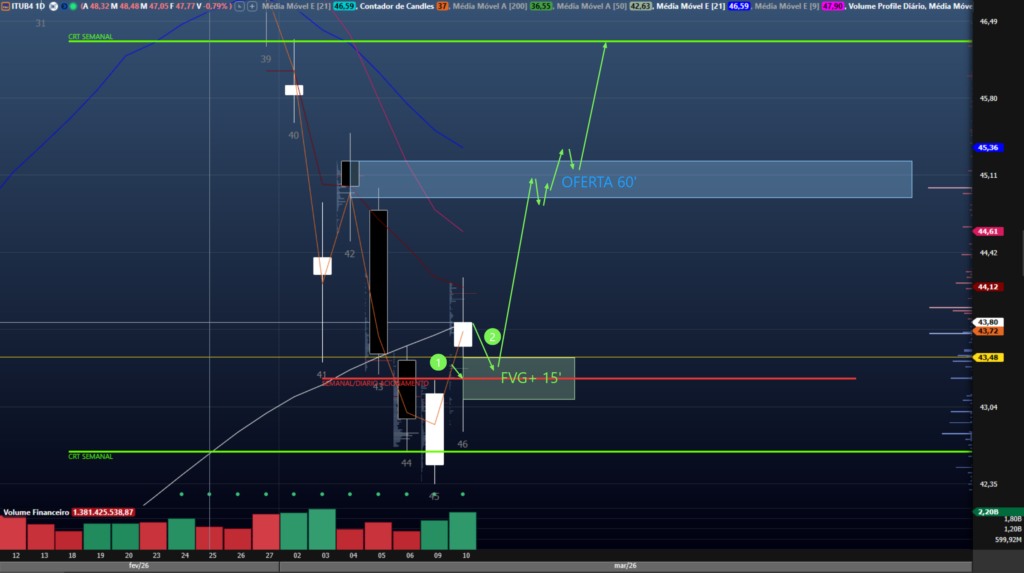Viewport: 1024px width, 573px height.
Task: Click the mar/26 month on time axis
Action: point(625,566)
